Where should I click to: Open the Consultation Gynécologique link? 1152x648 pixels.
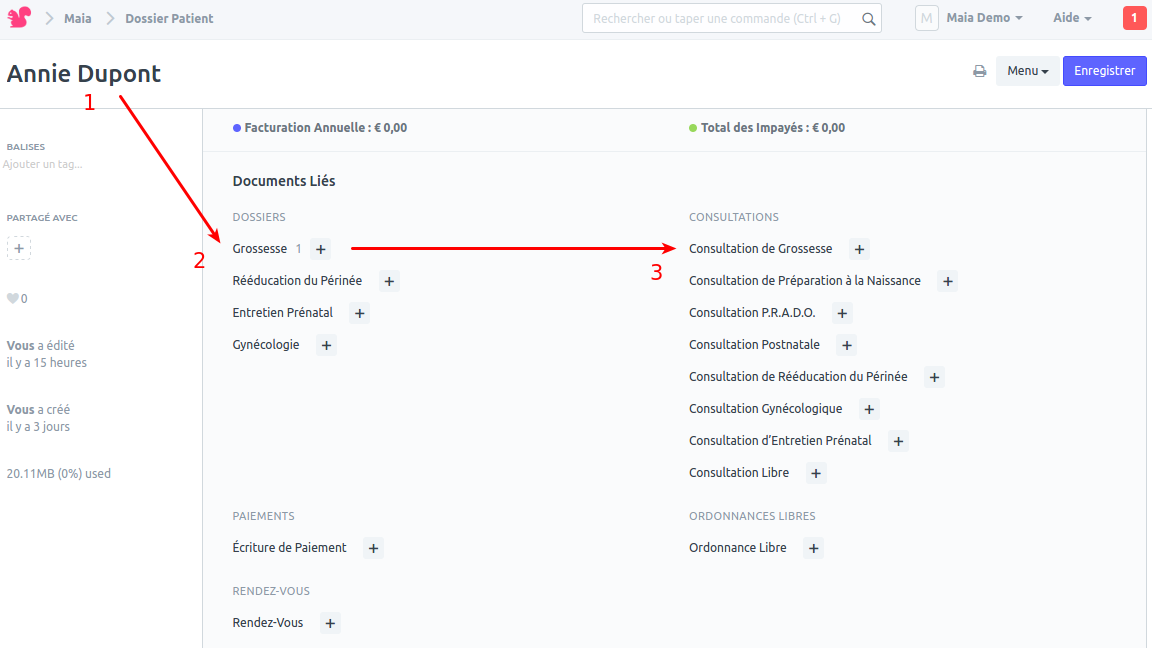click(765, 409)
